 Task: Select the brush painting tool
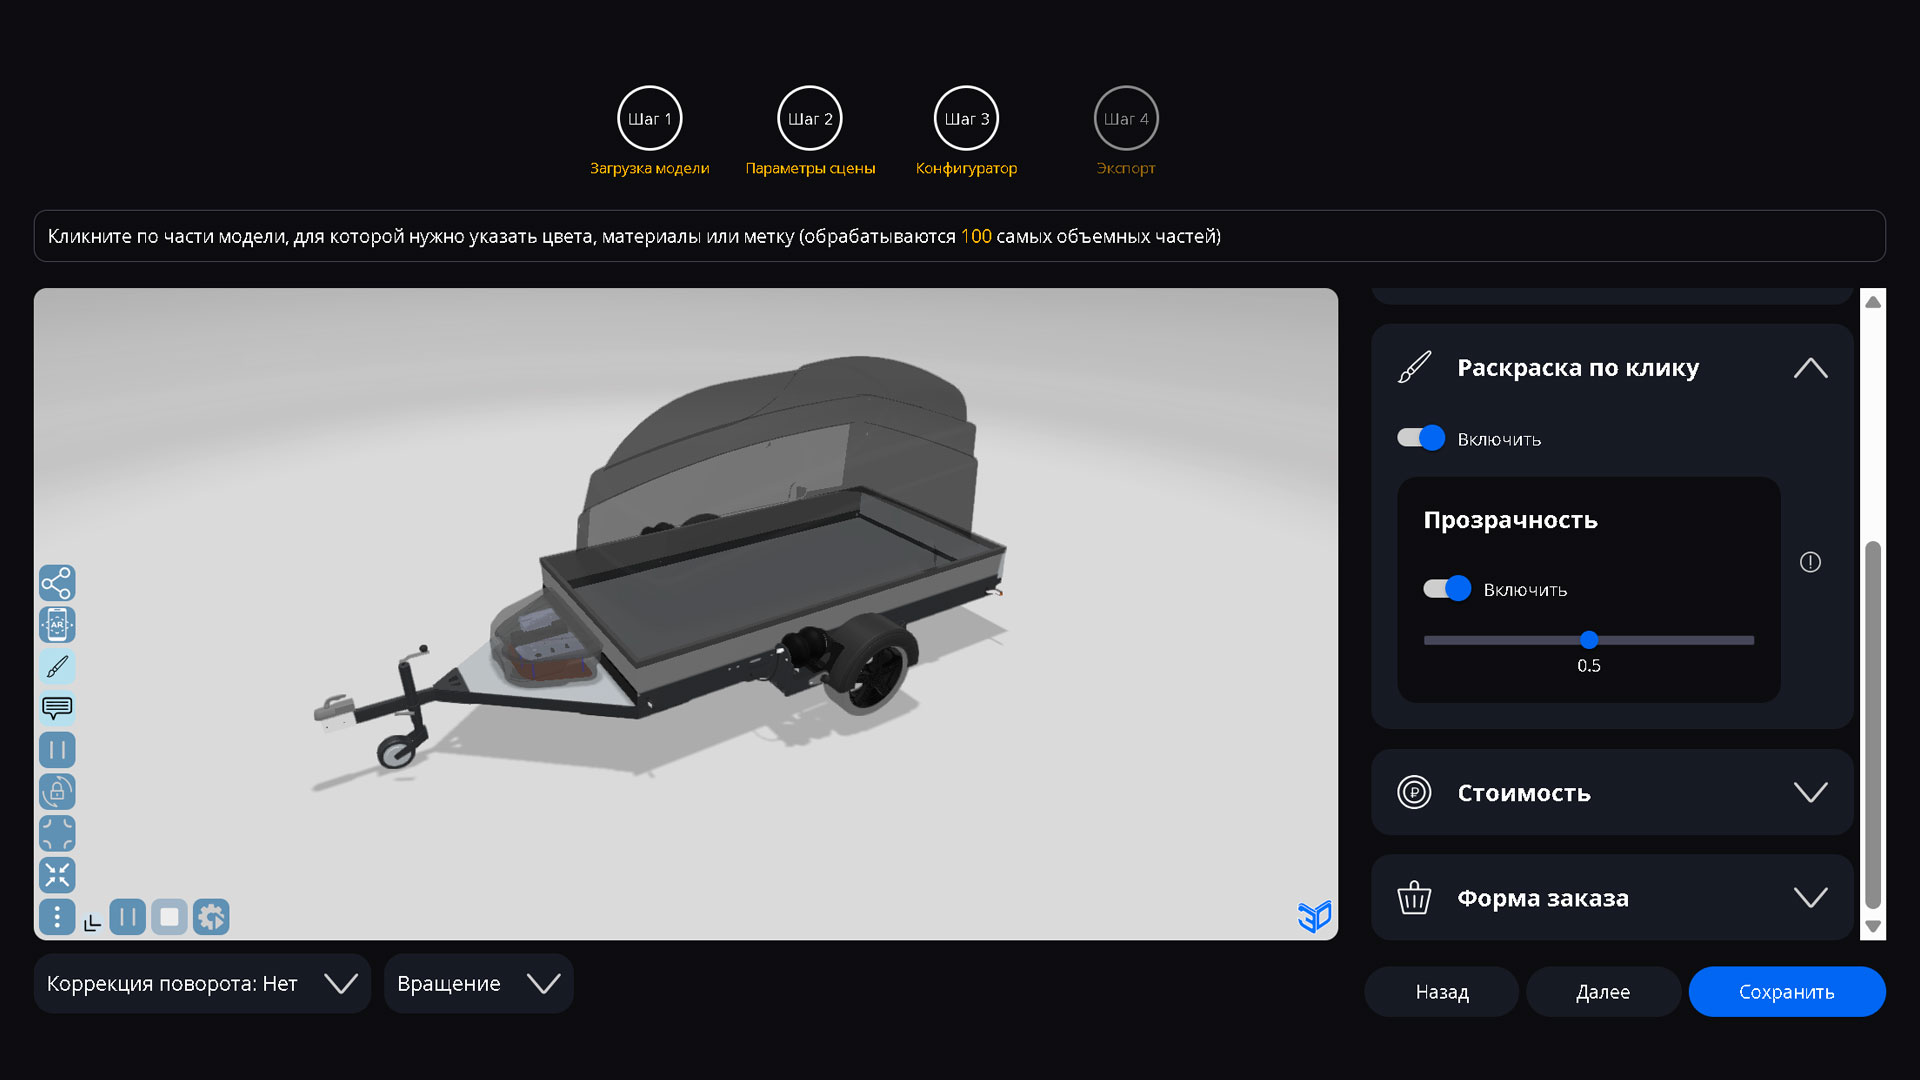click(x=57, y=666)
